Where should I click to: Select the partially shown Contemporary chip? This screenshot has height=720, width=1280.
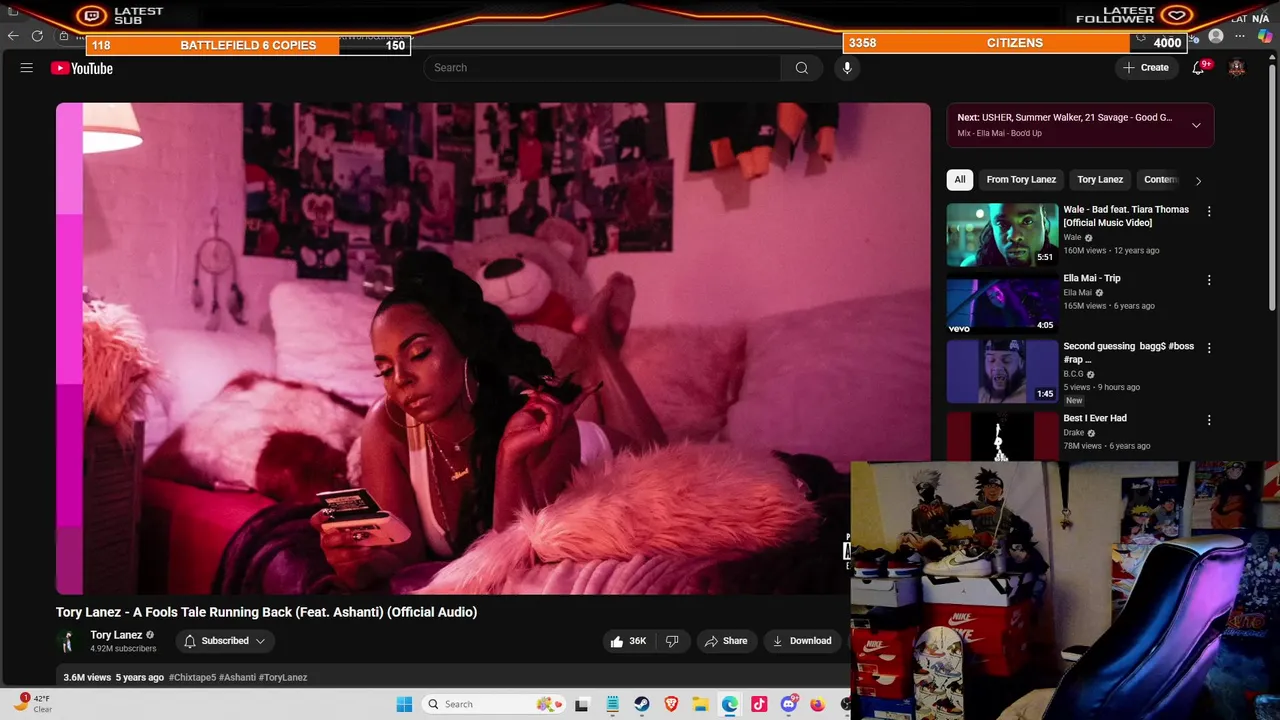(1160, 180)
